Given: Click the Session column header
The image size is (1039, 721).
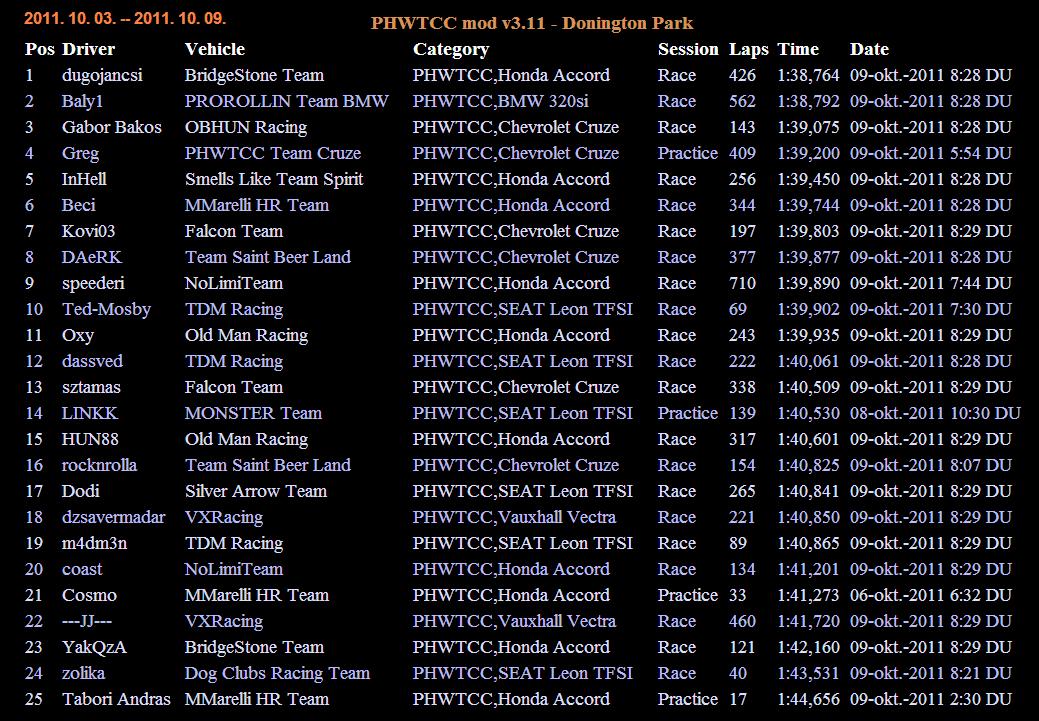Looking at the screenshot, I should click(x=688, y=49).
